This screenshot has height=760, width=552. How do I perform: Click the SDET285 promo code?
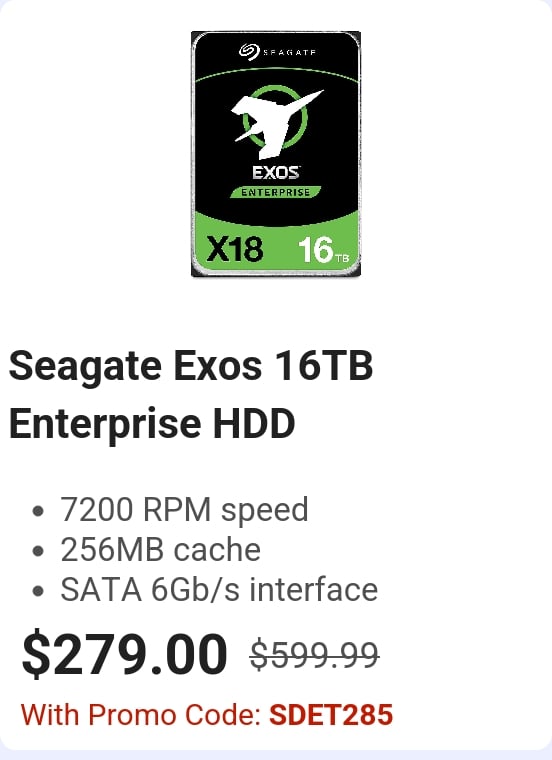331,715
